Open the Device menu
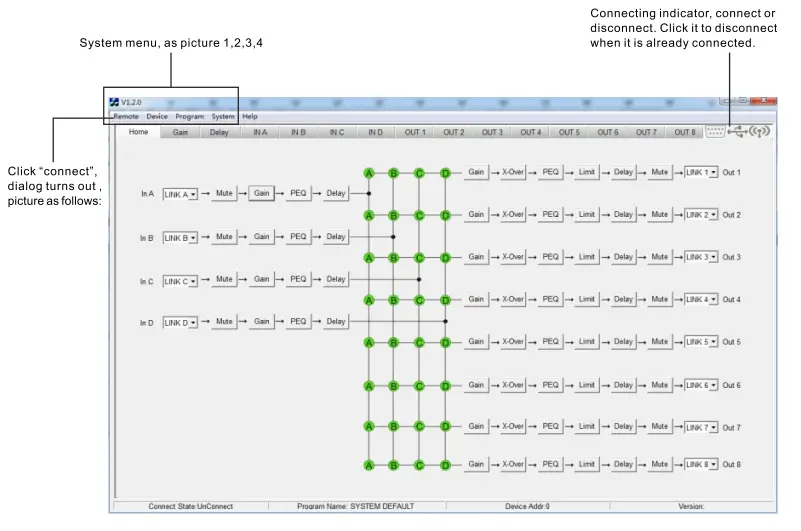The width and height of the screenshot is (801, 531). click(157, 117)
